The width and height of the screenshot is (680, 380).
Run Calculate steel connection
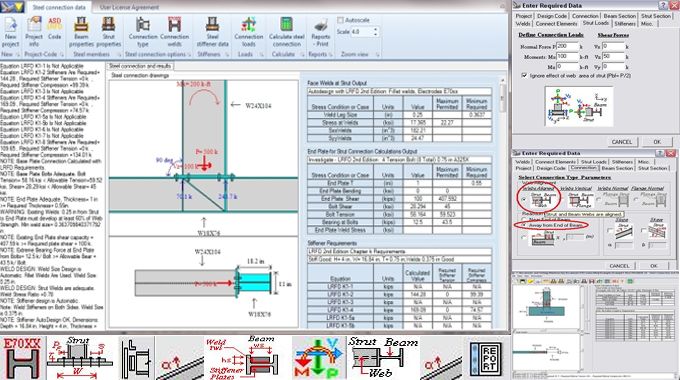point(286,32)
